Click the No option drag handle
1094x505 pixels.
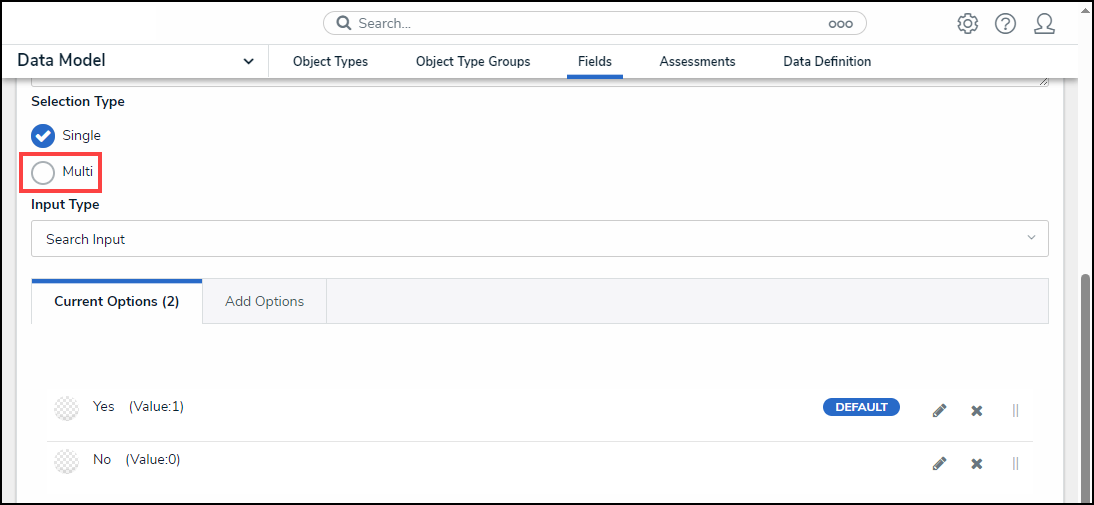pos(1015,463)
